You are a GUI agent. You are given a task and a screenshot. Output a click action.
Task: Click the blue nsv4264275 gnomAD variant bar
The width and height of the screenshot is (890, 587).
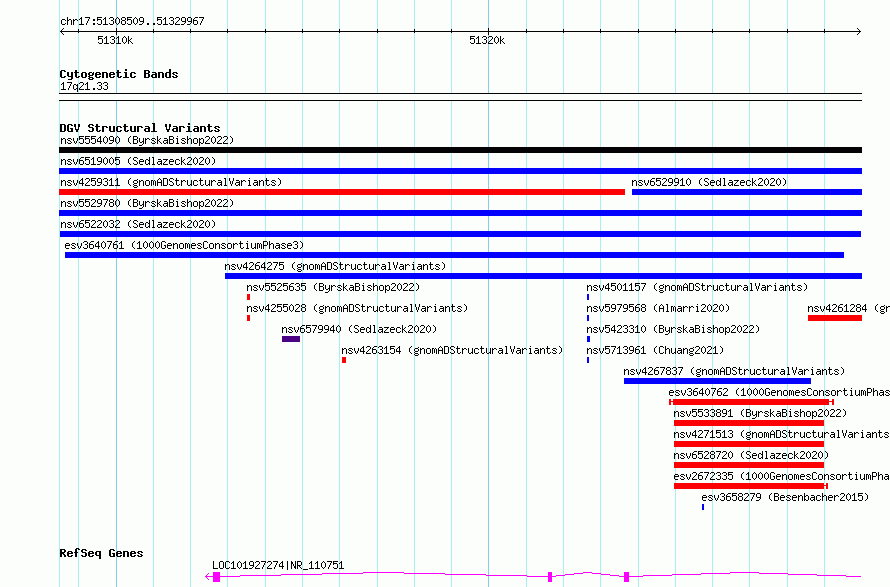(543, 276)
